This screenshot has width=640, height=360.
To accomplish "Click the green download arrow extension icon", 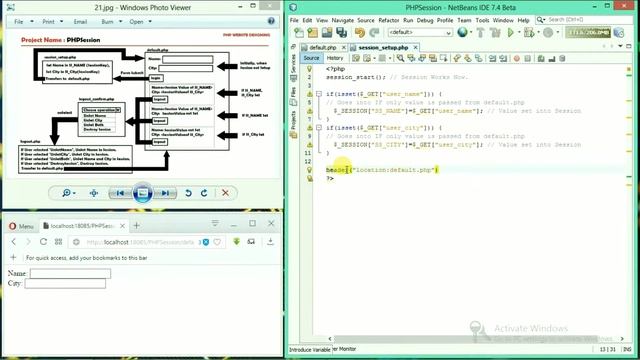I will coord(236,242).
